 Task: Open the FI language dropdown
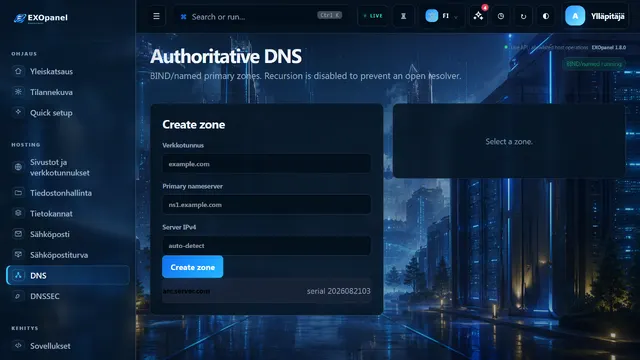tap(442, 16)
